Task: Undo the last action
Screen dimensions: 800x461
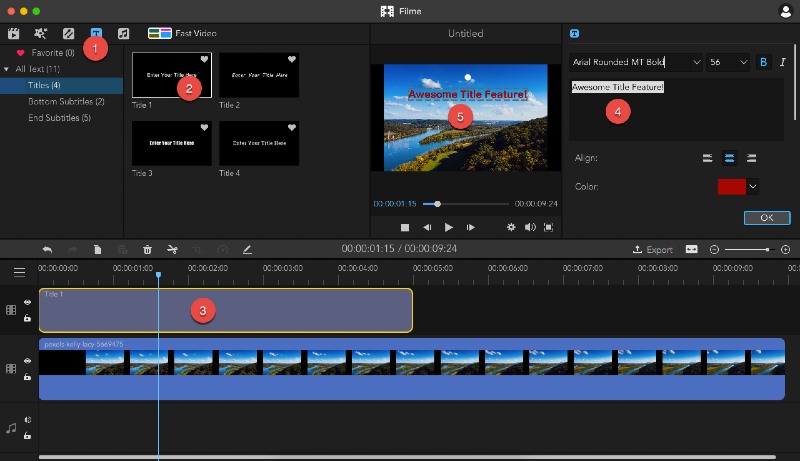Action: click(x=47, y=249)
